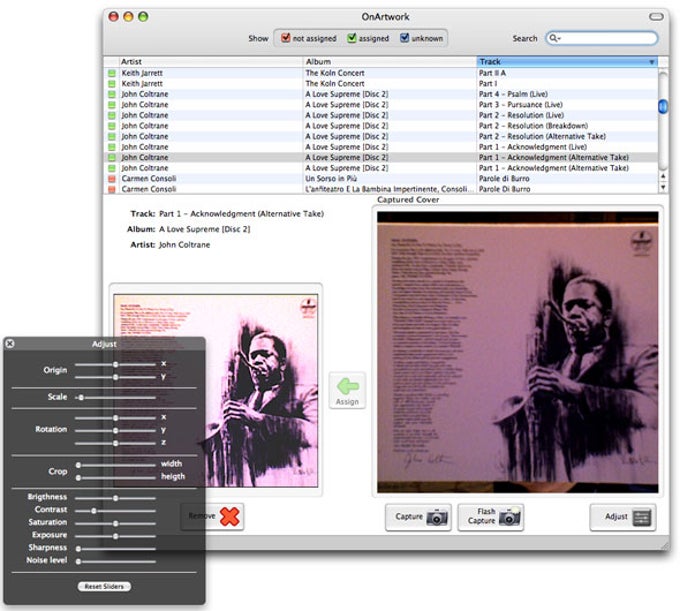680x611 pixels.
Task: Click the green Assign arrow button
Action: [347, 390]
